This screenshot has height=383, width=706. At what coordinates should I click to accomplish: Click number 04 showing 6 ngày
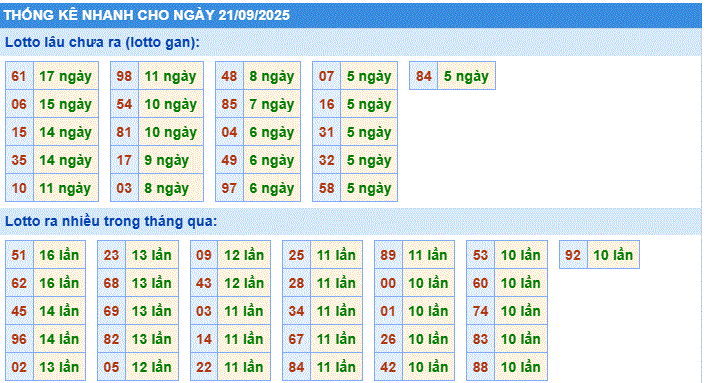(x=229, y=132)
